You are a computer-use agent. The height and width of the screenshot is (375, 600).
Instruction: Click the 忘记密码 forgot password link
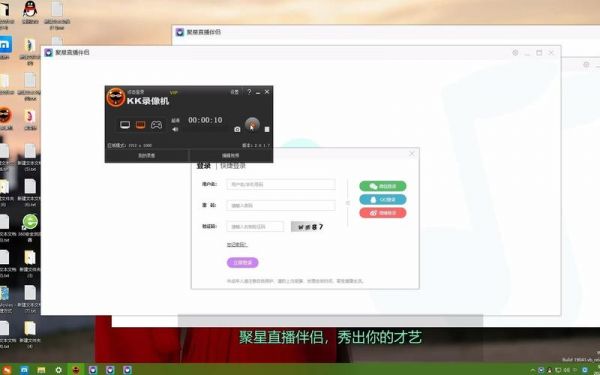tap(237, 245)
